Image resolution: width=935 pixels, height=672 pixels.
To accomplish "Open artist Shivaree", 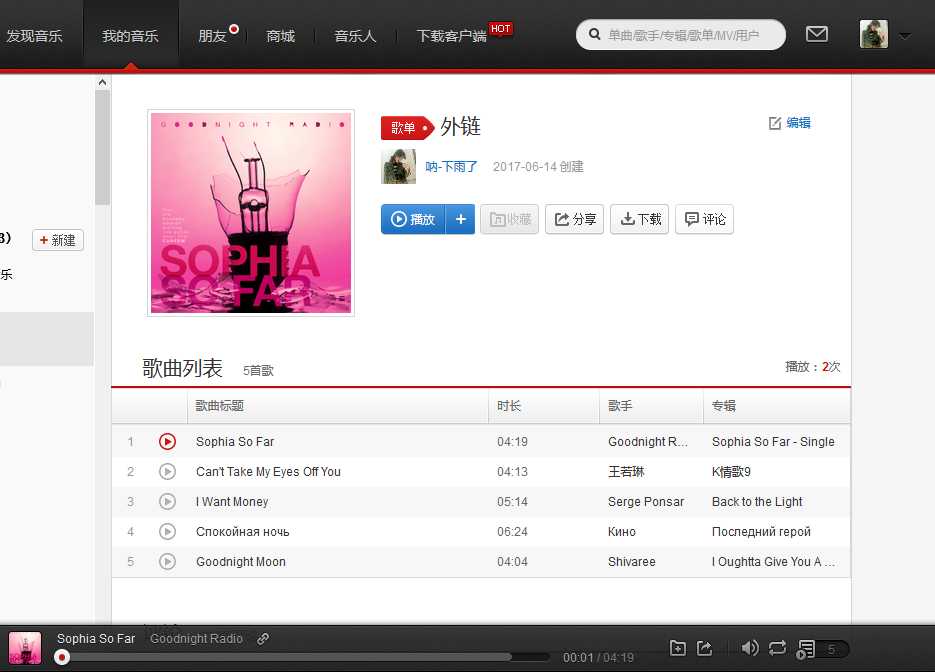I will 631,562.
